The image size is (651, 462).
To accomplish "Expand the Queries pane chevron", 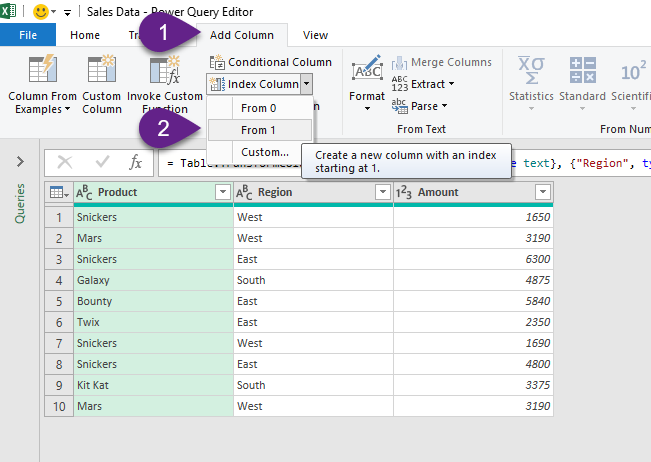I will 20,161.
